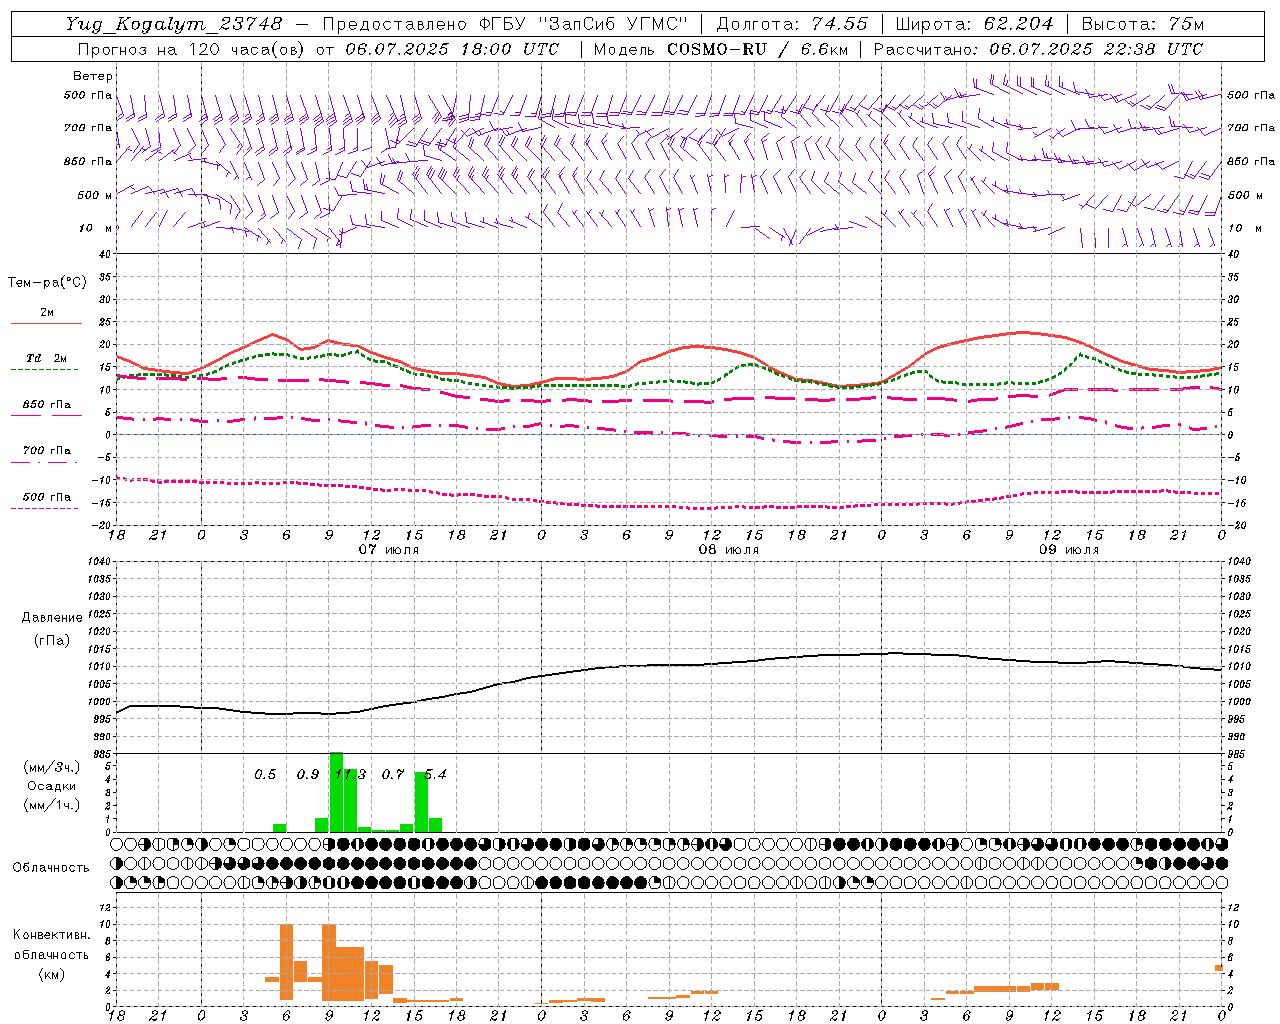Click the 07 июля date label

(x=389, y=550)
